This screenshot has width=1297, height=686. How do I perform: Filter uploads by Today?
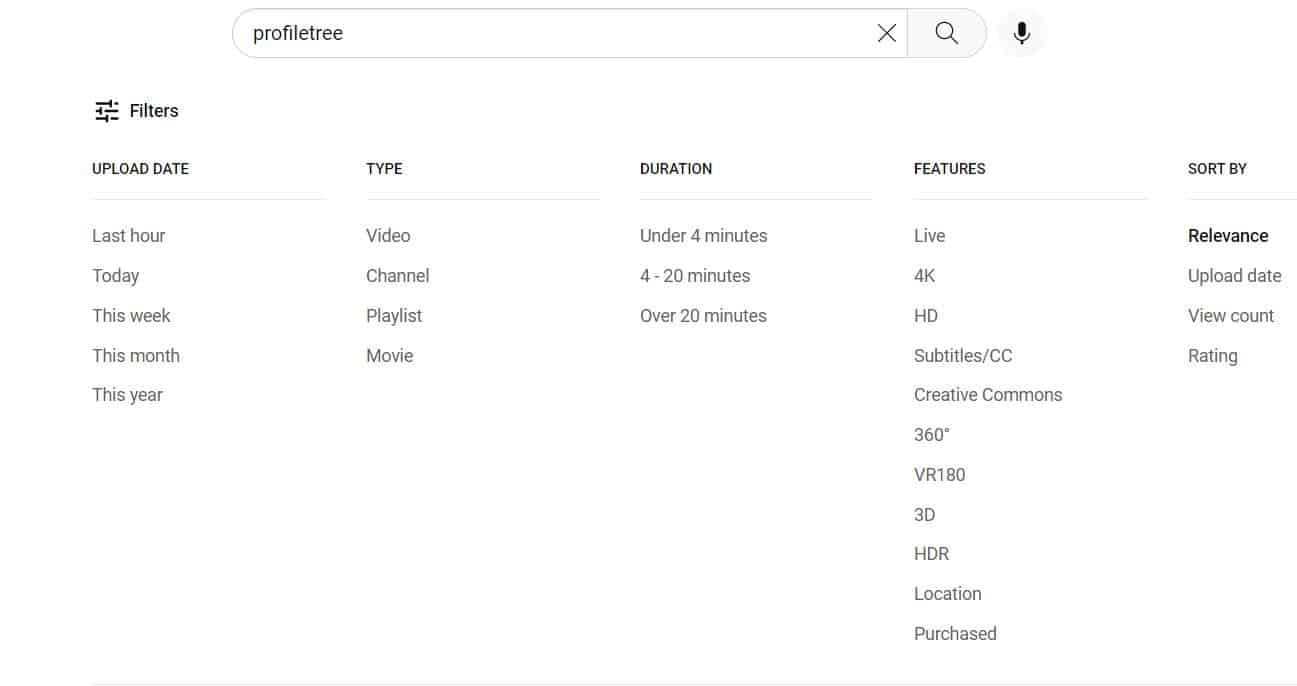coord(116,276)
